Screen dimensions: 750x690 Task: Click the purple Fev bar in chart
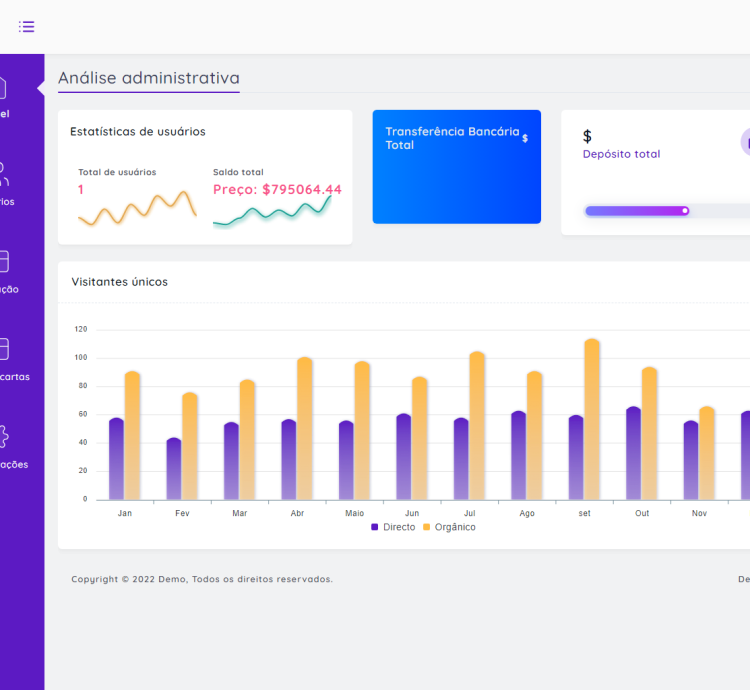coord(174,468)
